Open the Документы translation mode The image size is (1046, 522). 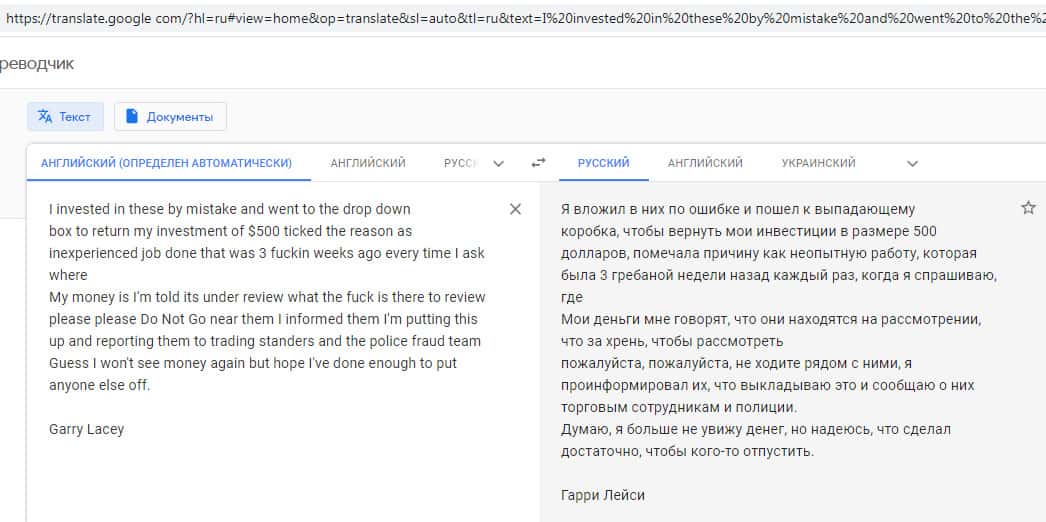(x=170, y=117)
